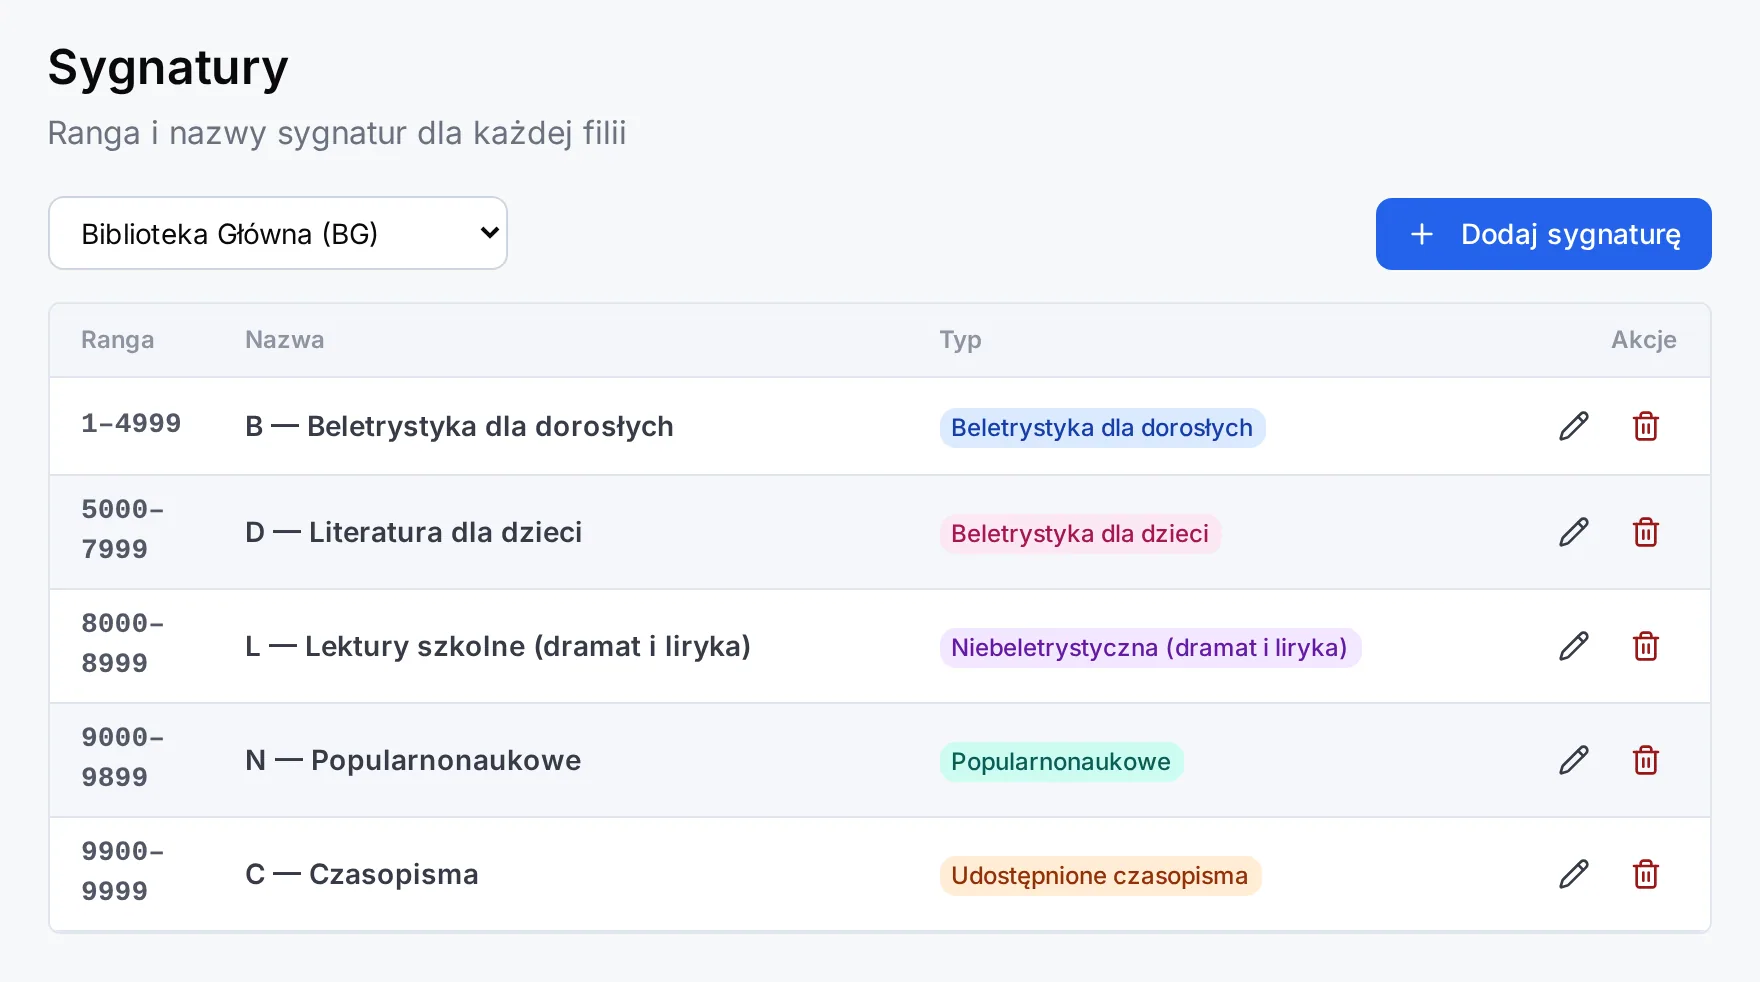This screenshot has height=982, width=1760.
Task: Open the Biblioteka Główna (BG) branch dropdown
Action: 278,233
